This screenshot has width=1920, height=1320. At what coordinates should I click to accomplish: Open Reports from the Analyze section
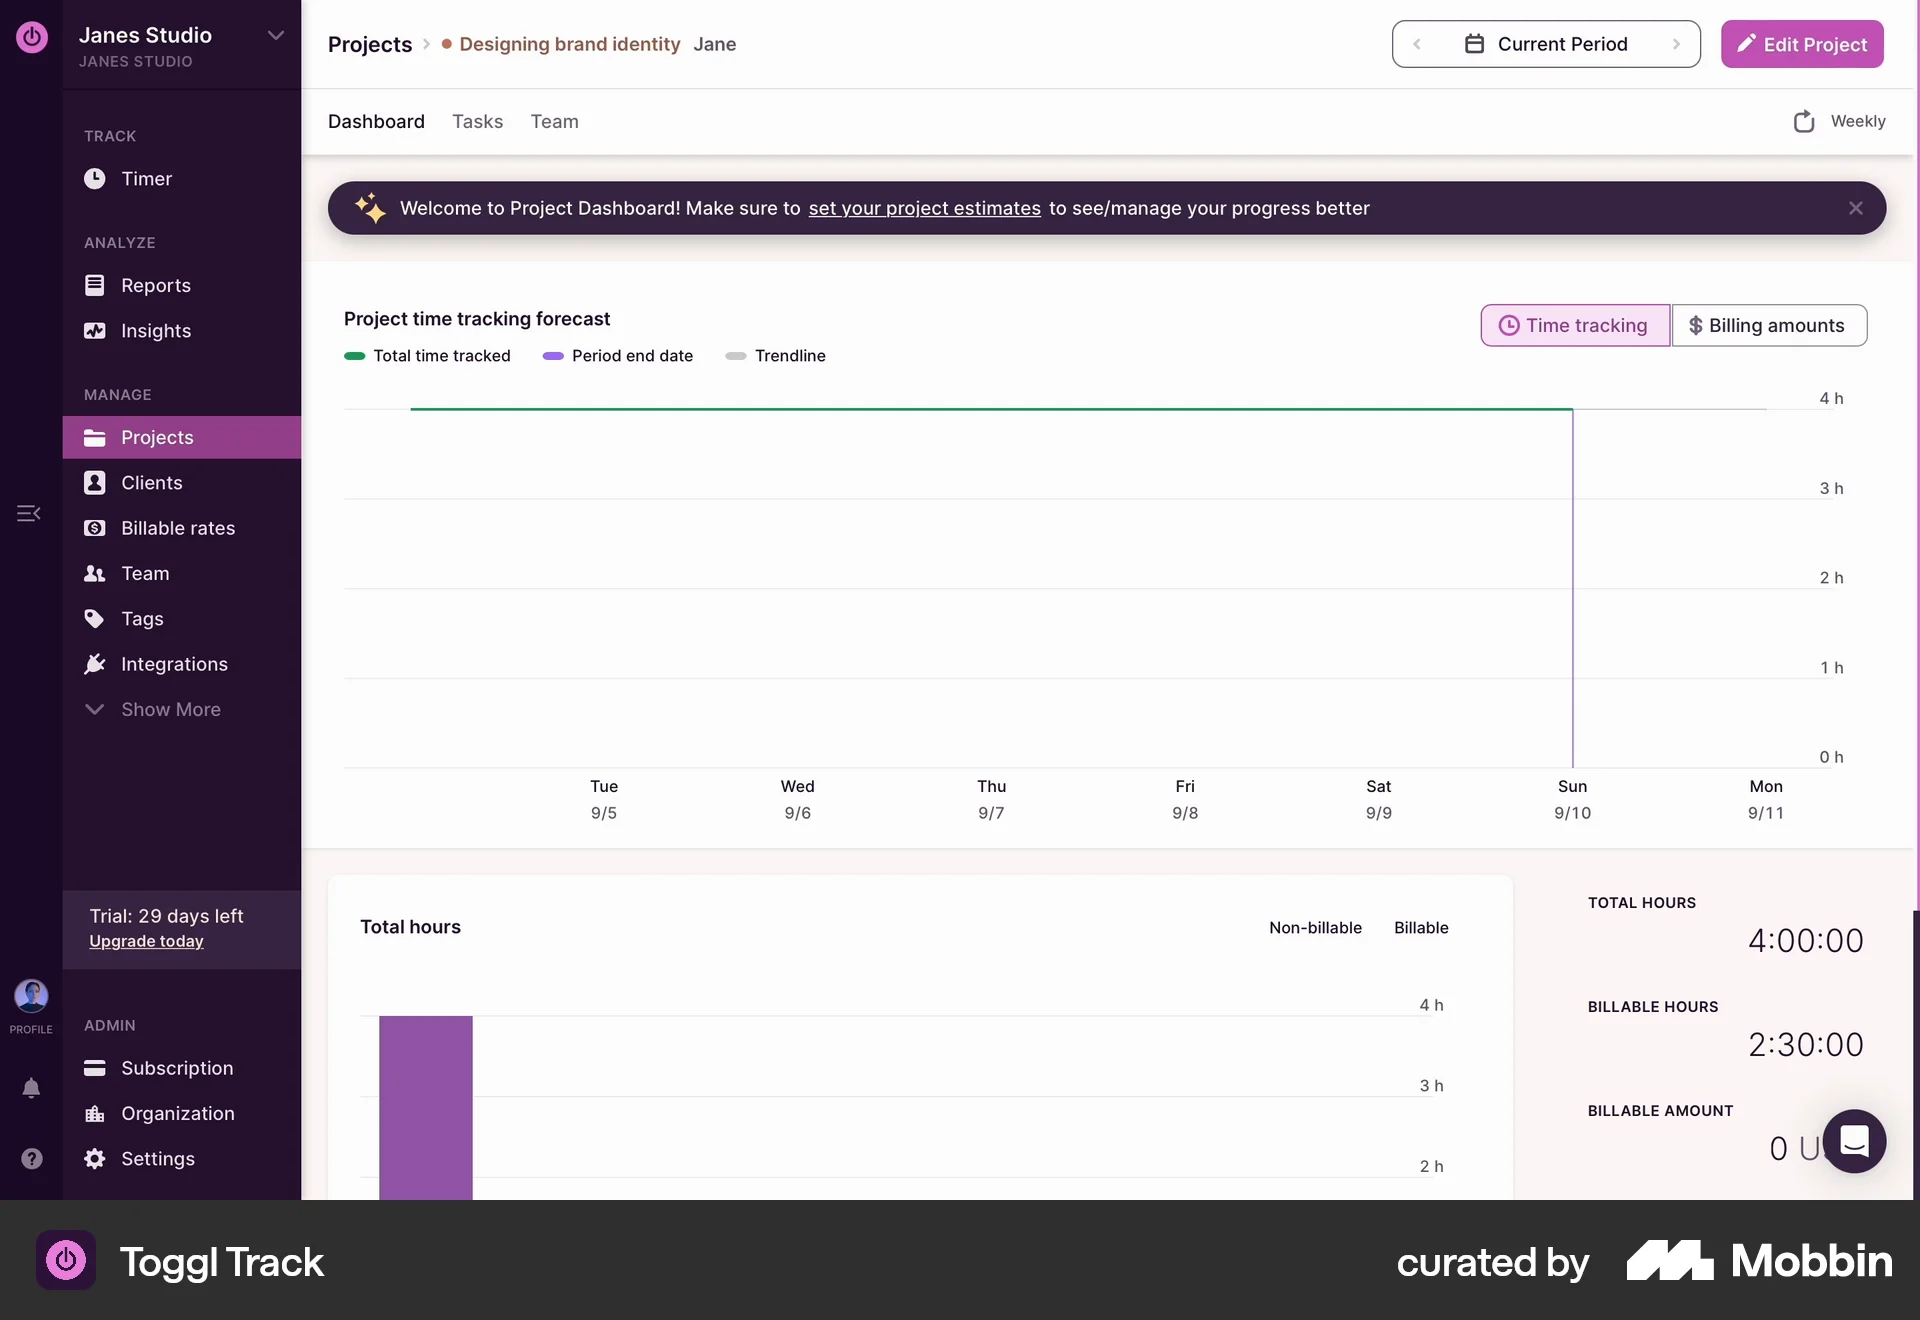coord(156,285)
